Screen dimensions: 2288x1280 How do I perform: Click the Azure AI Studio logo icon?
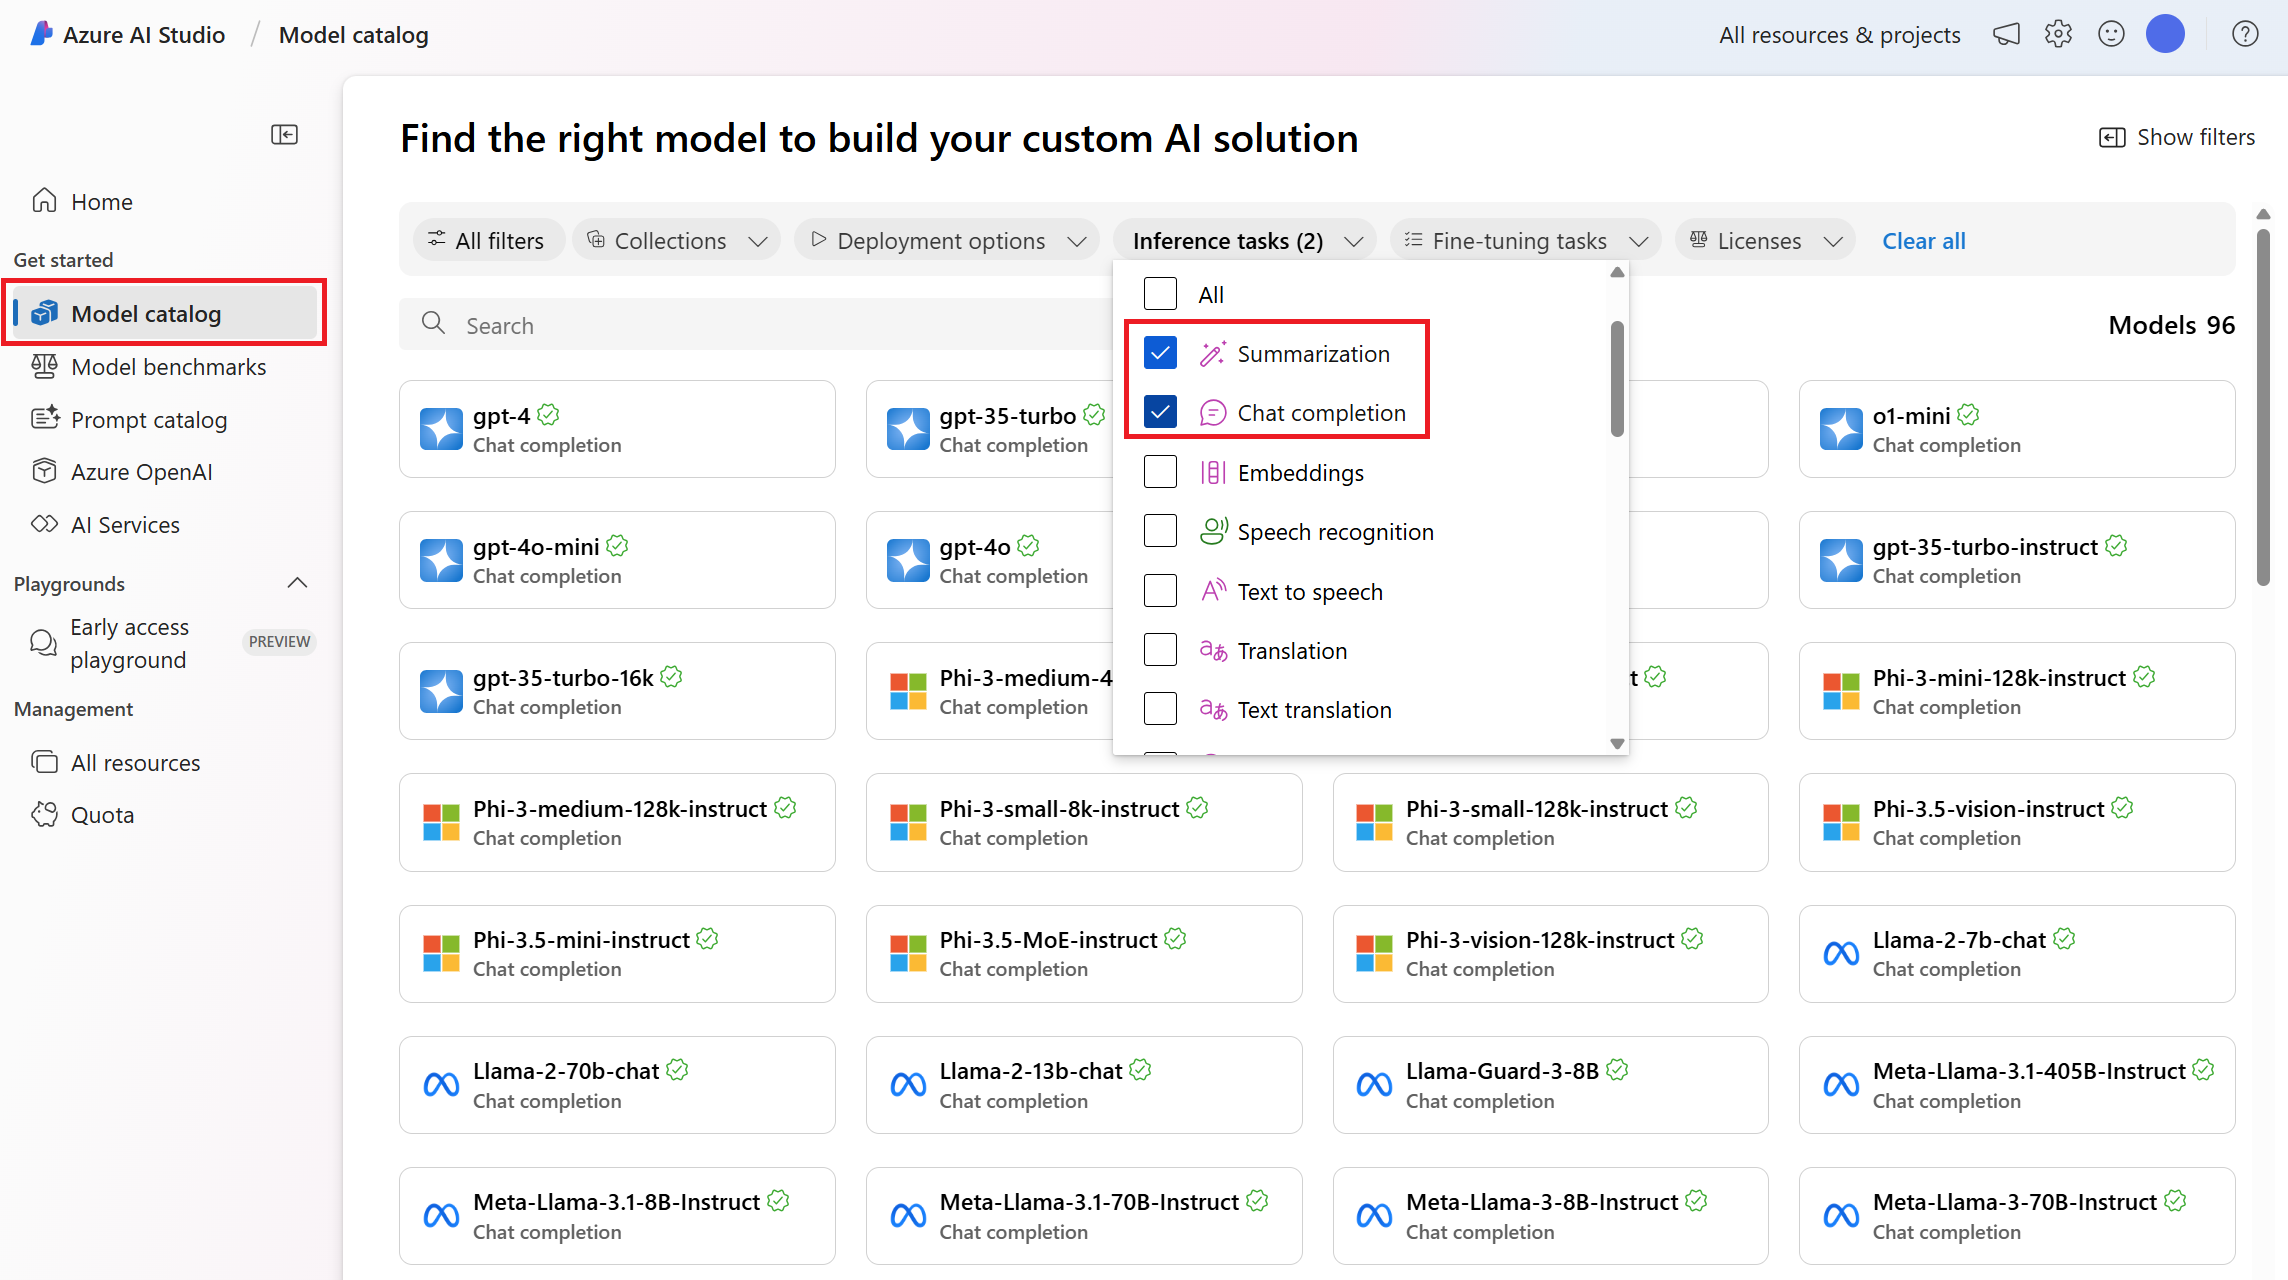pos(41,34)
